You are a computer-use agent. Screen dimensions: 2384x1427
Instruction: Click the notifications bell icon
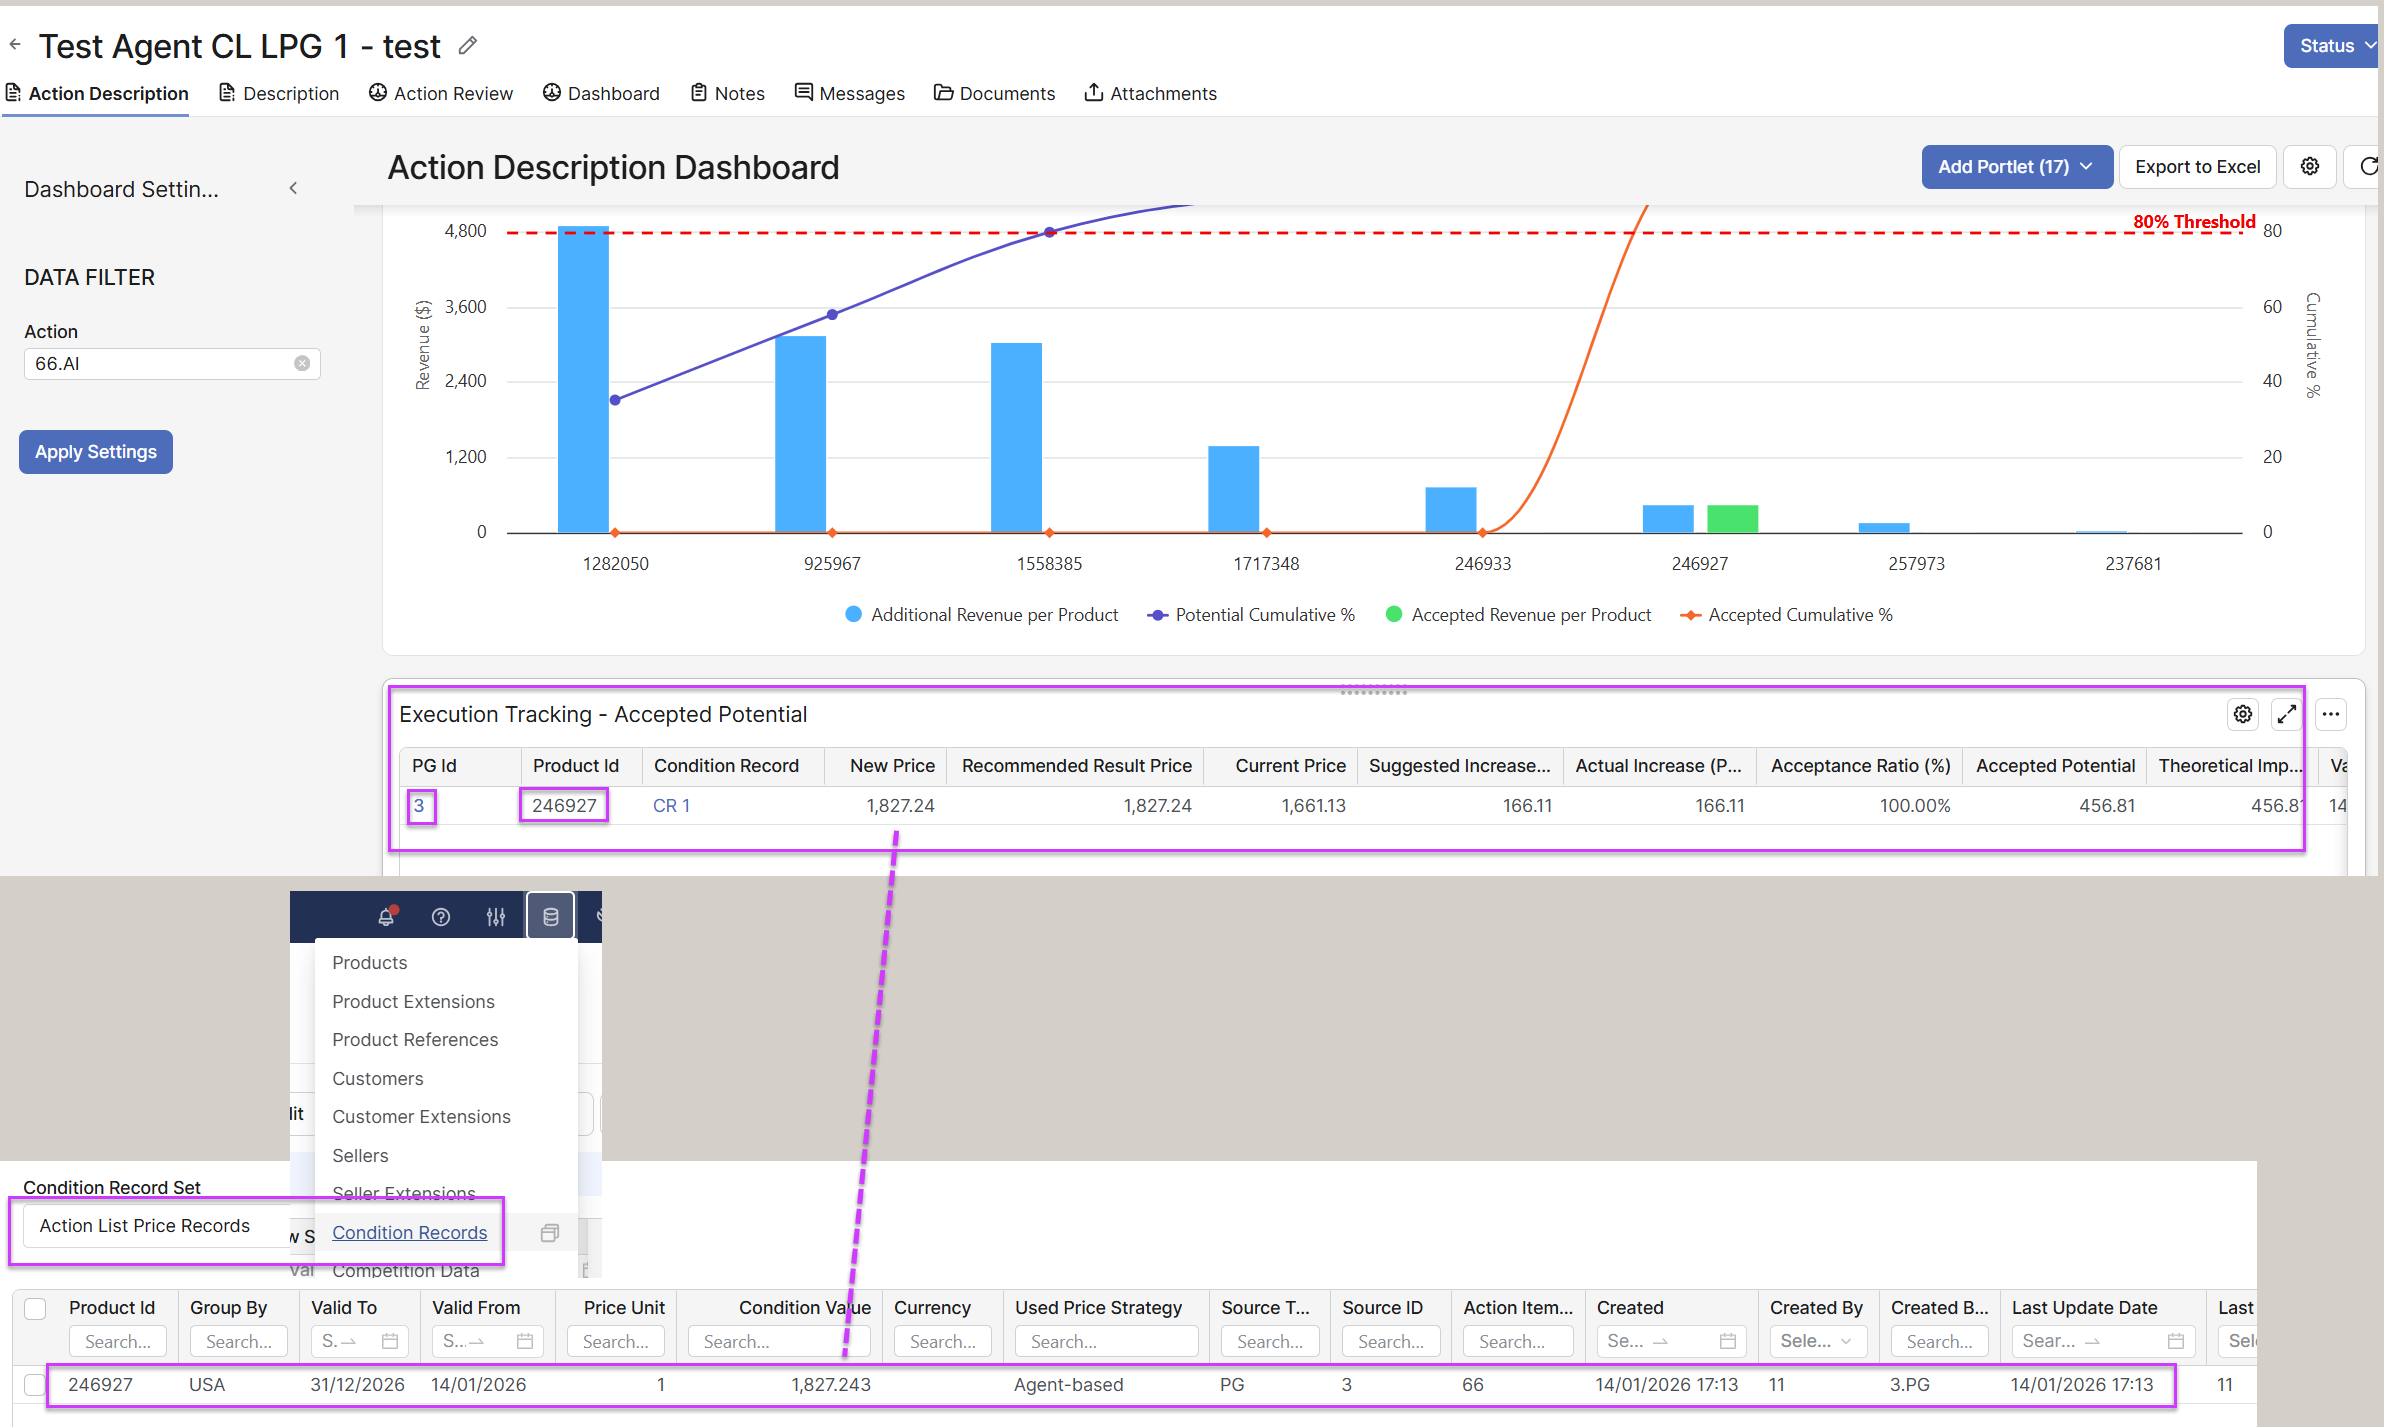click(386, 916)
